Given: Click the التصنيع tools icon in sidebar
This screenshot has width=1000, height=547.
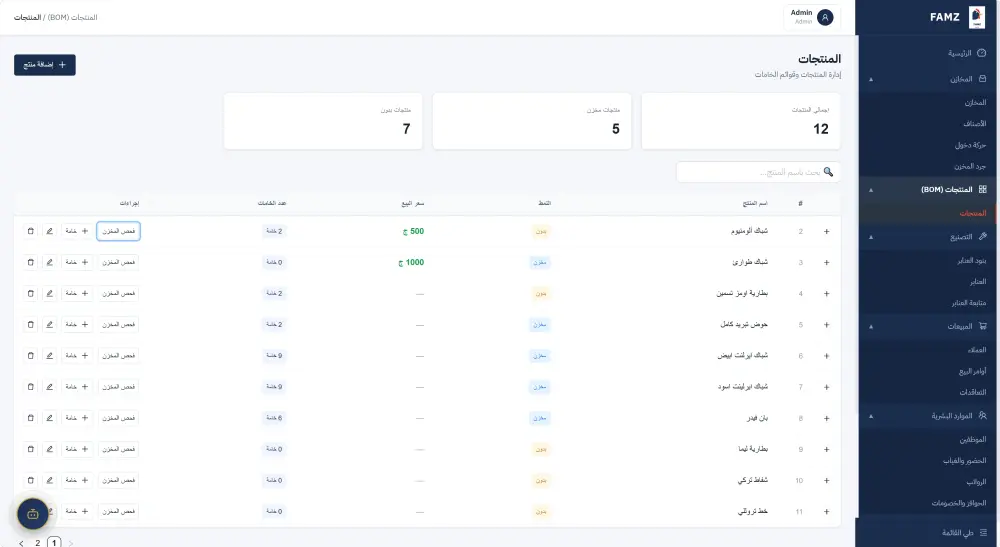Looking at the screenshot, I should coord(983,237).
